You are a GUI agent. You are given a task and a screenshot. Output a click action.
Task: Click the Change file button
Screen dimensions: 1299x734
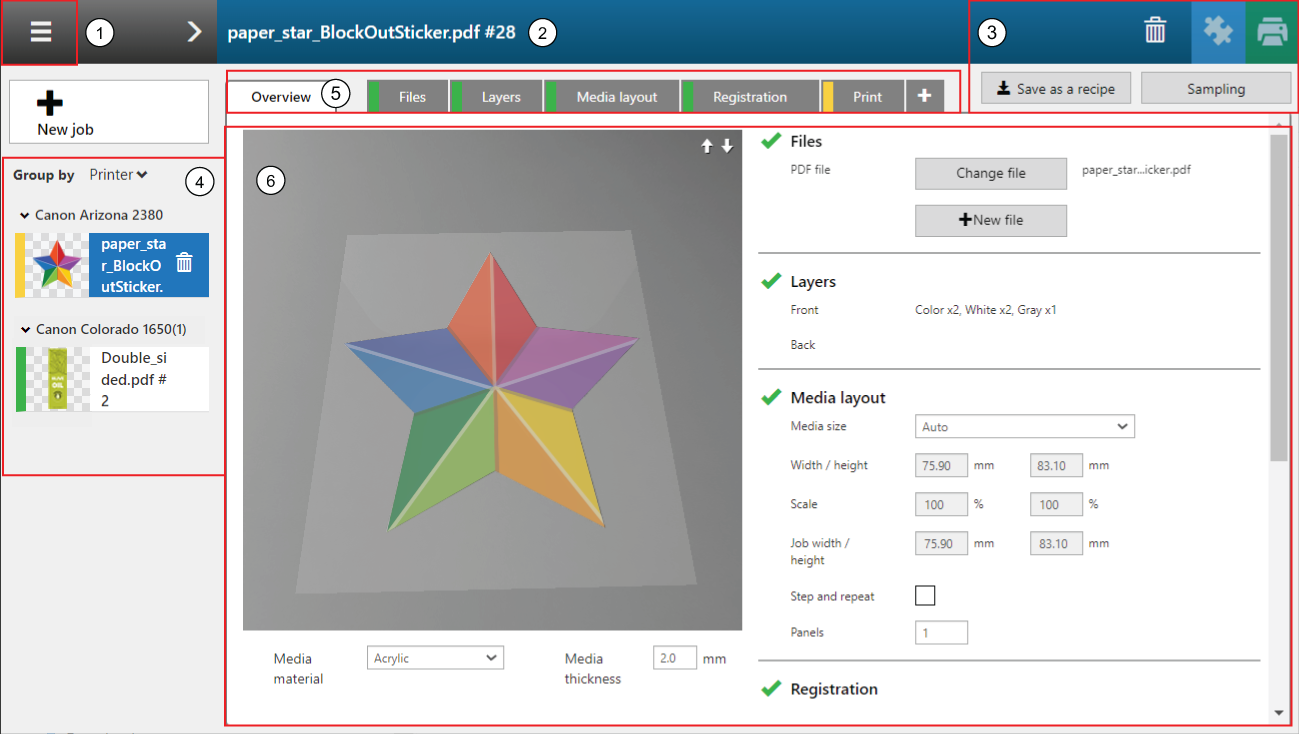tap(990, 173)
